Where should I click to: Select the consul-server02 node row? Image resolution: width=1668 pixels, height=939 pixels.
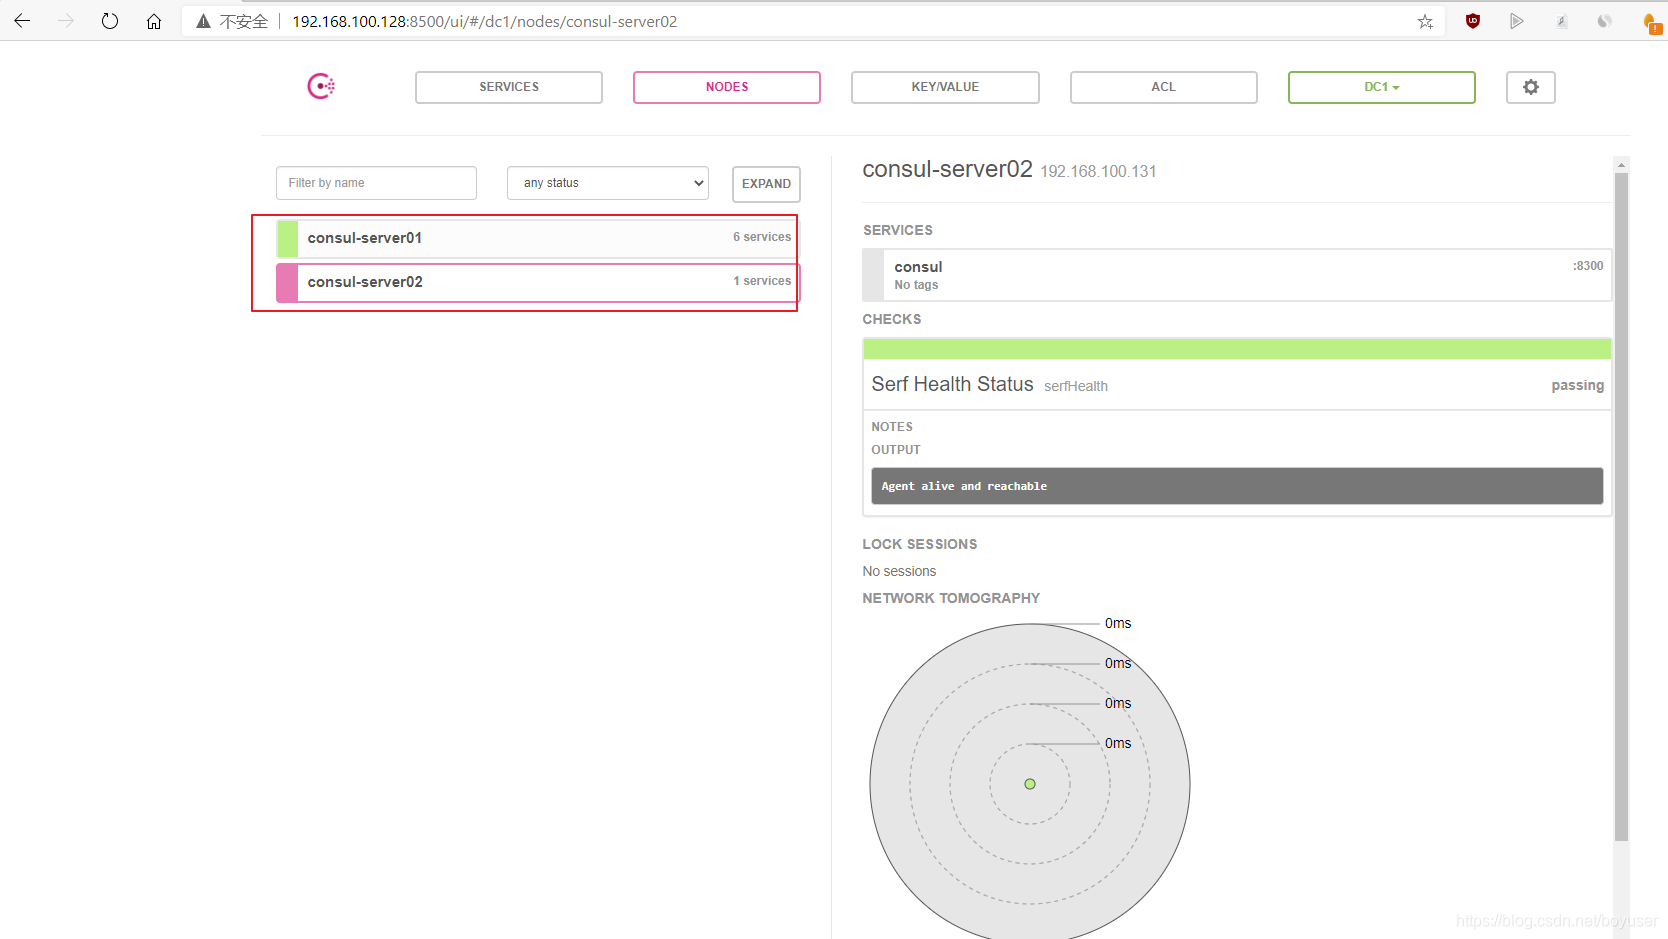pos(538,282)
